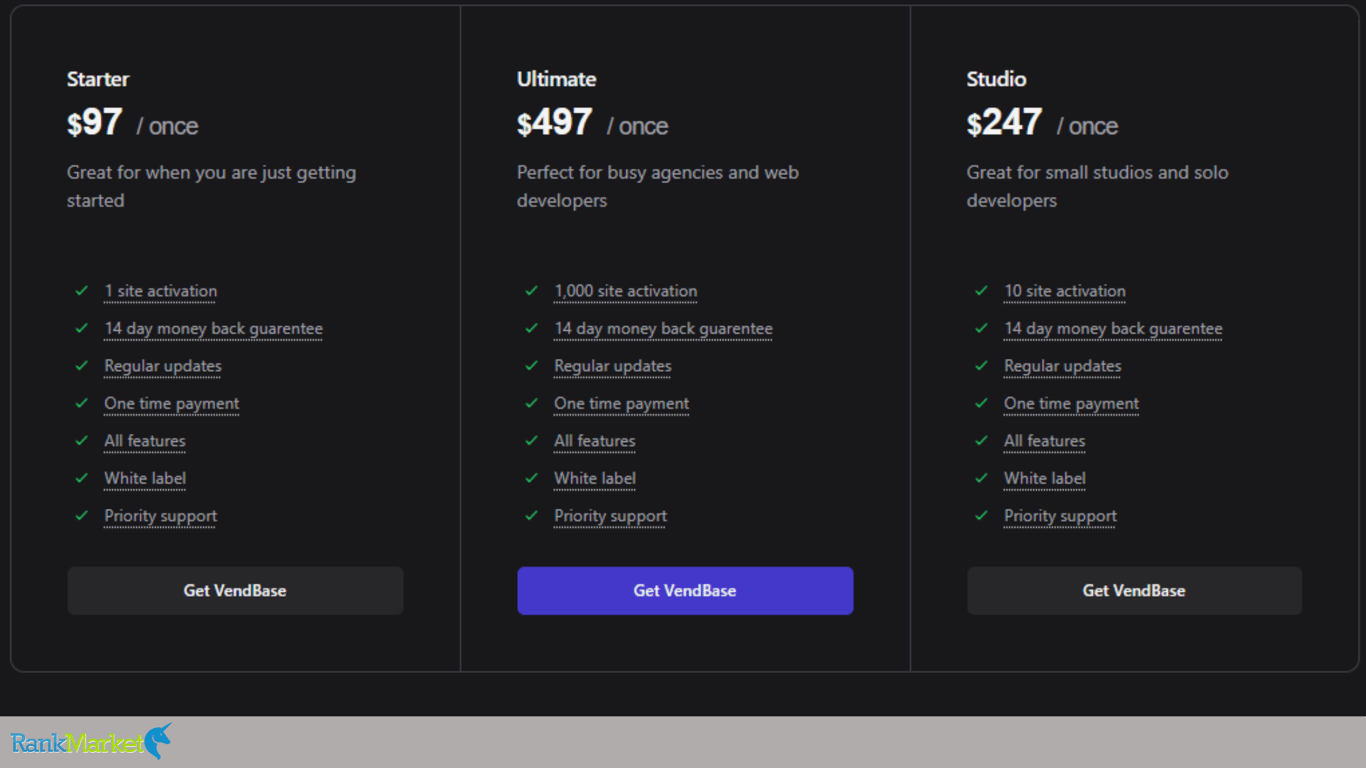Click 'One time payment' in Starter plan
The height and width of the screenshot is (768, 1366).
coord(172,404)
